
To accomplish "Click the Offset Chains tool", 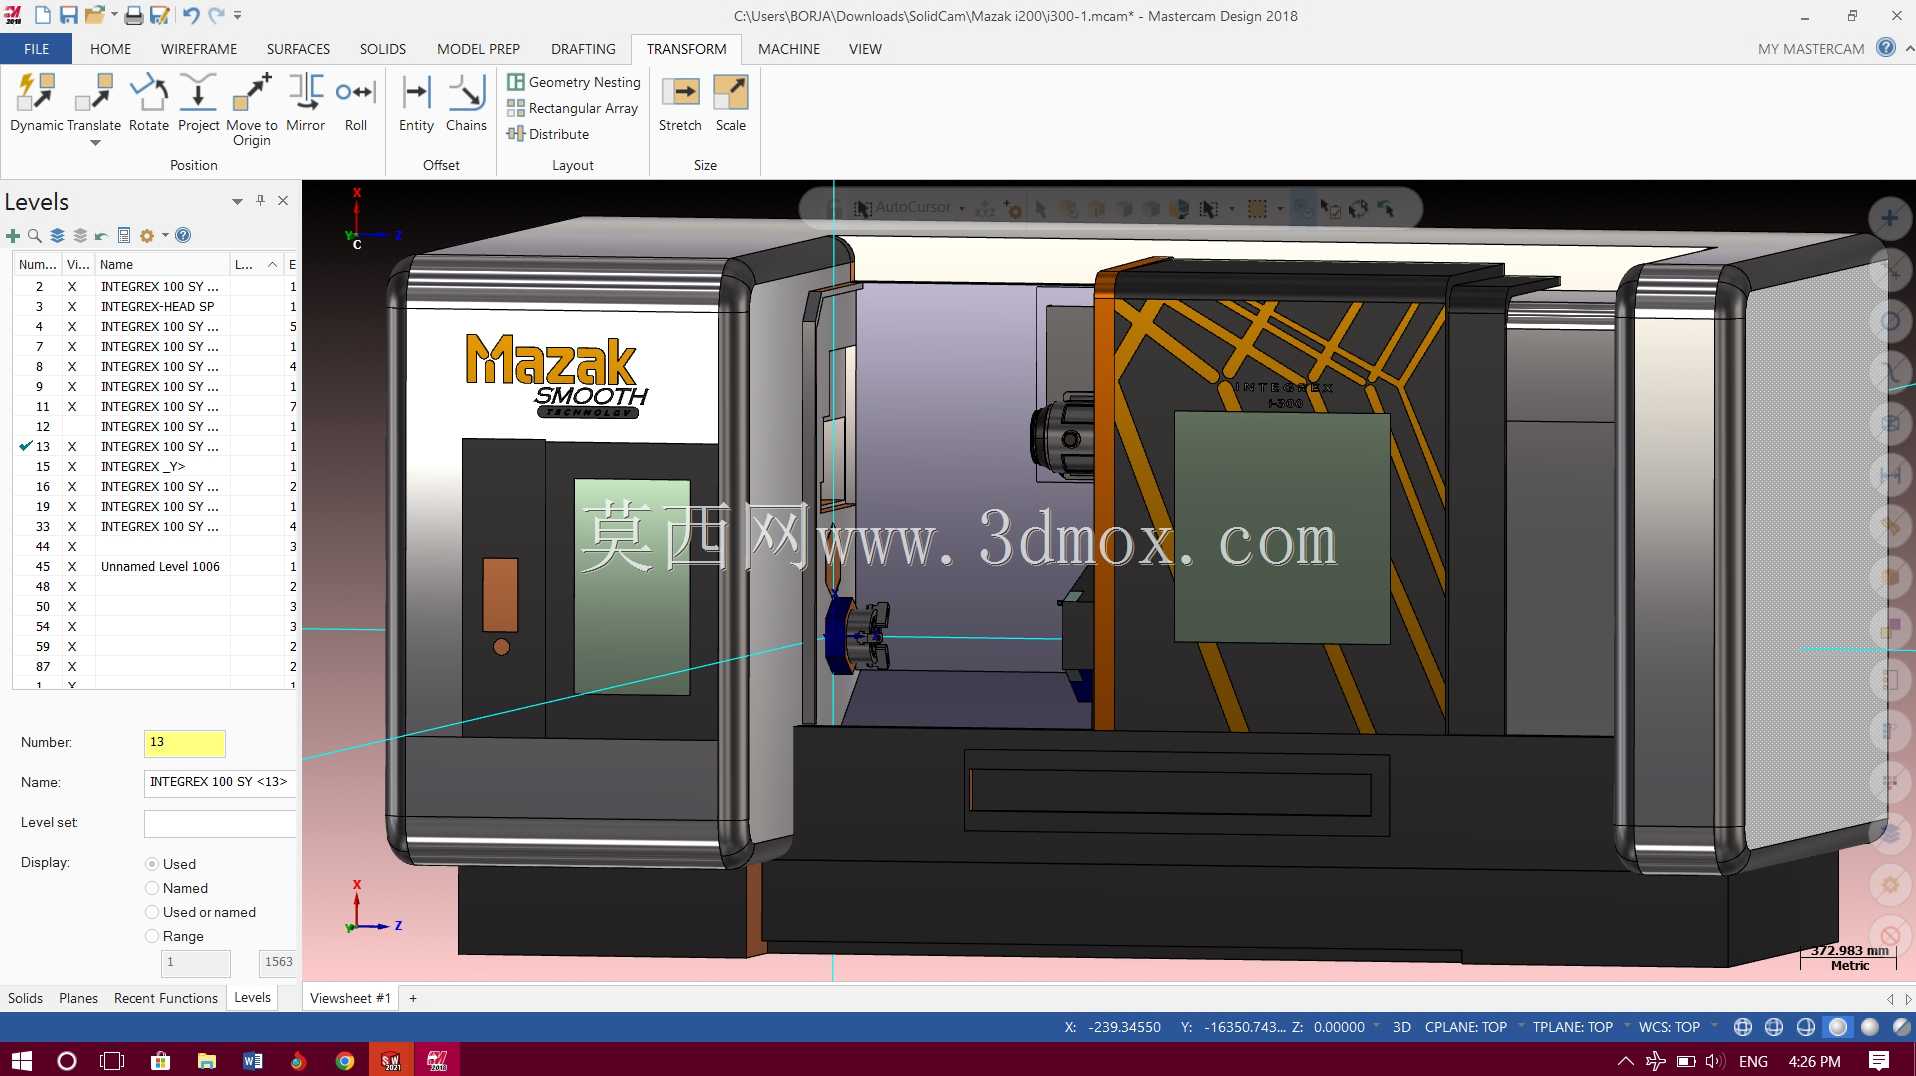I will pyautogui.click(x=466, y=102).
